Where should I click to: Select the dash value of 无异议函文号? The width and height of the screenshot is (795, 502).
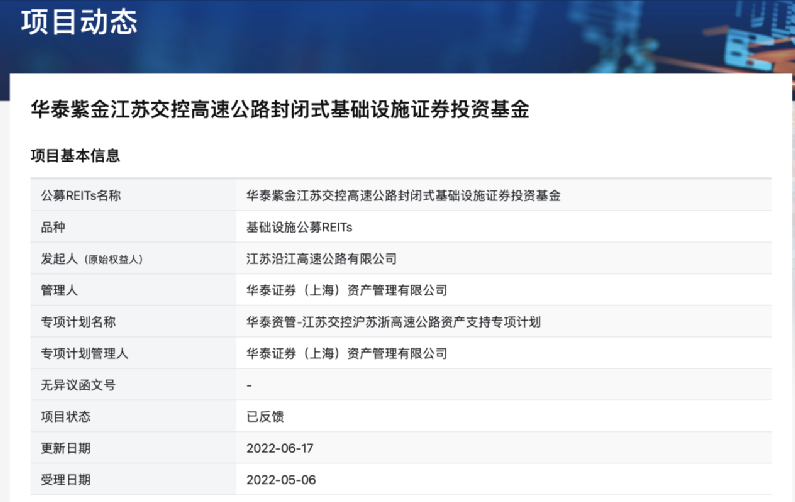click(x=249, y=385)
